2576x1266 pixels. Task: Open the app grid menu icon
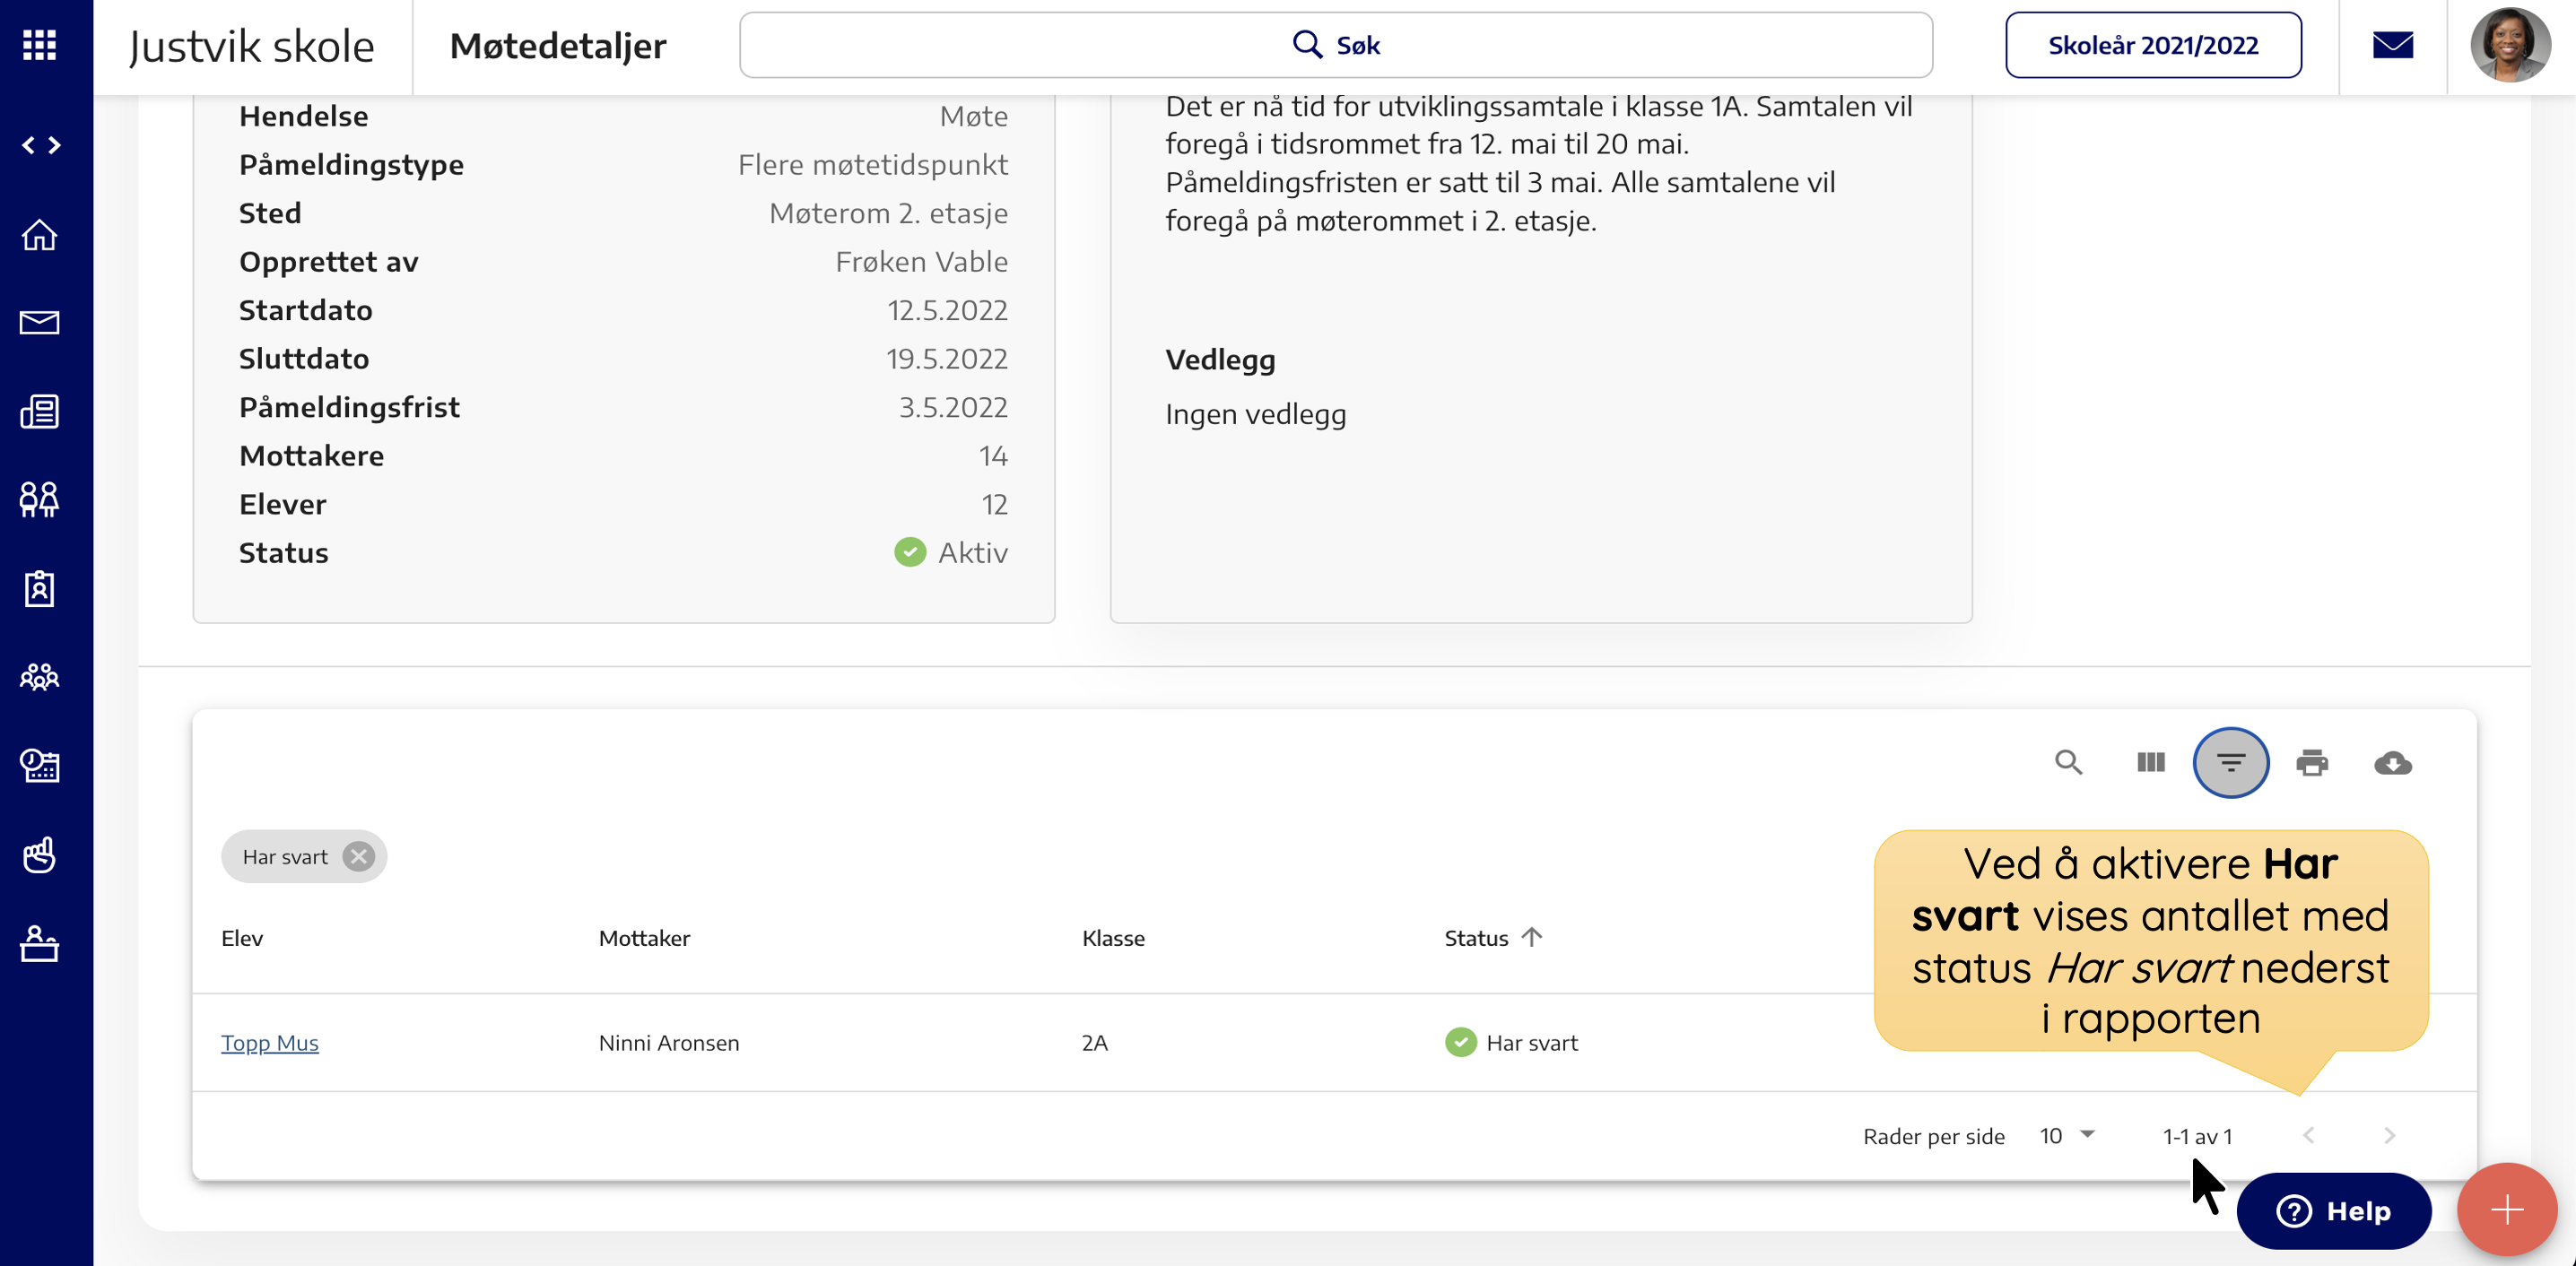pyautogui.click(x=40, y=45)
